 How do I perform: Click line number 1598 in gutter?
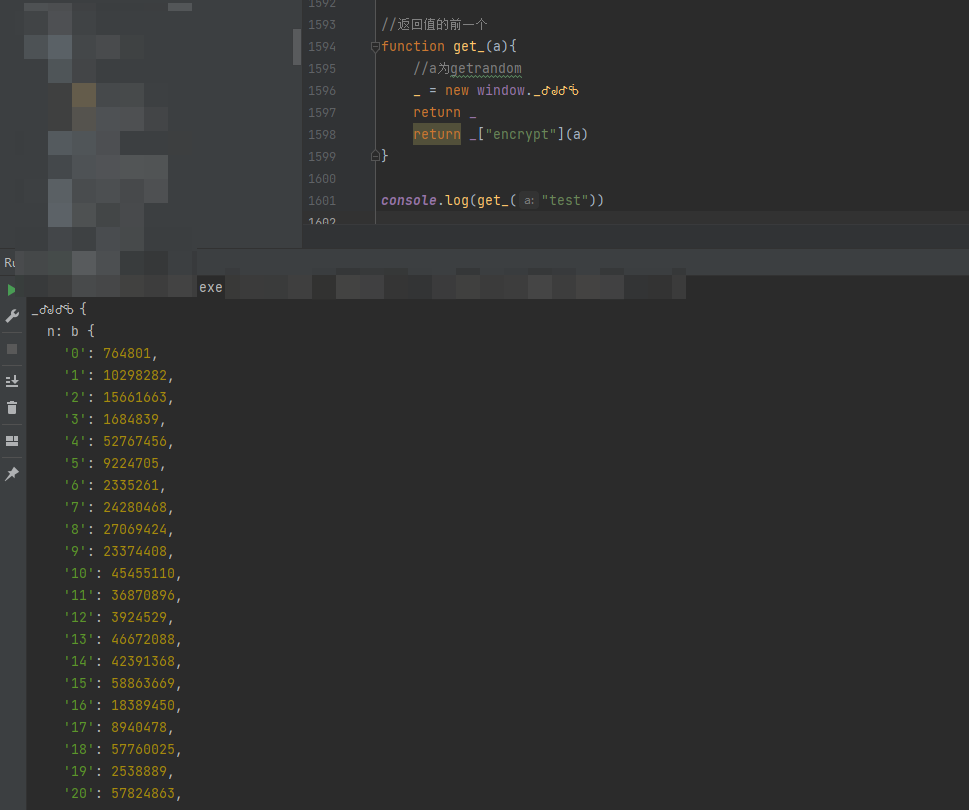pyautogui.click(x=322, y=135)
